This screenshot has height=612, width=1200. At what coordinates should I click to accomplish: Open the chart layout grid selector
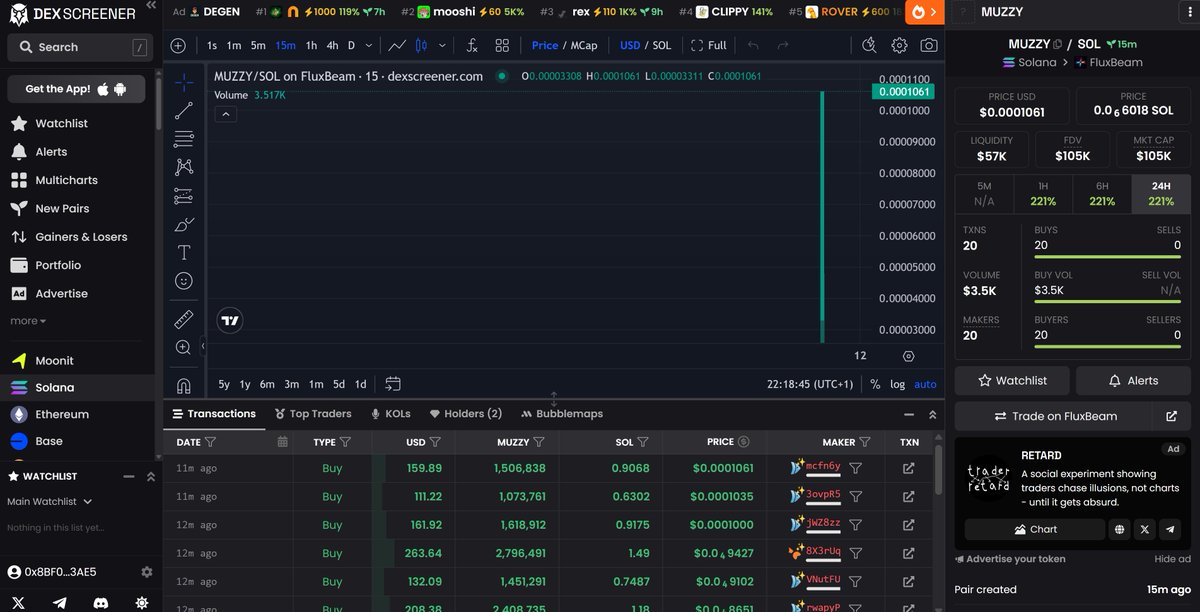coord(502,45)
